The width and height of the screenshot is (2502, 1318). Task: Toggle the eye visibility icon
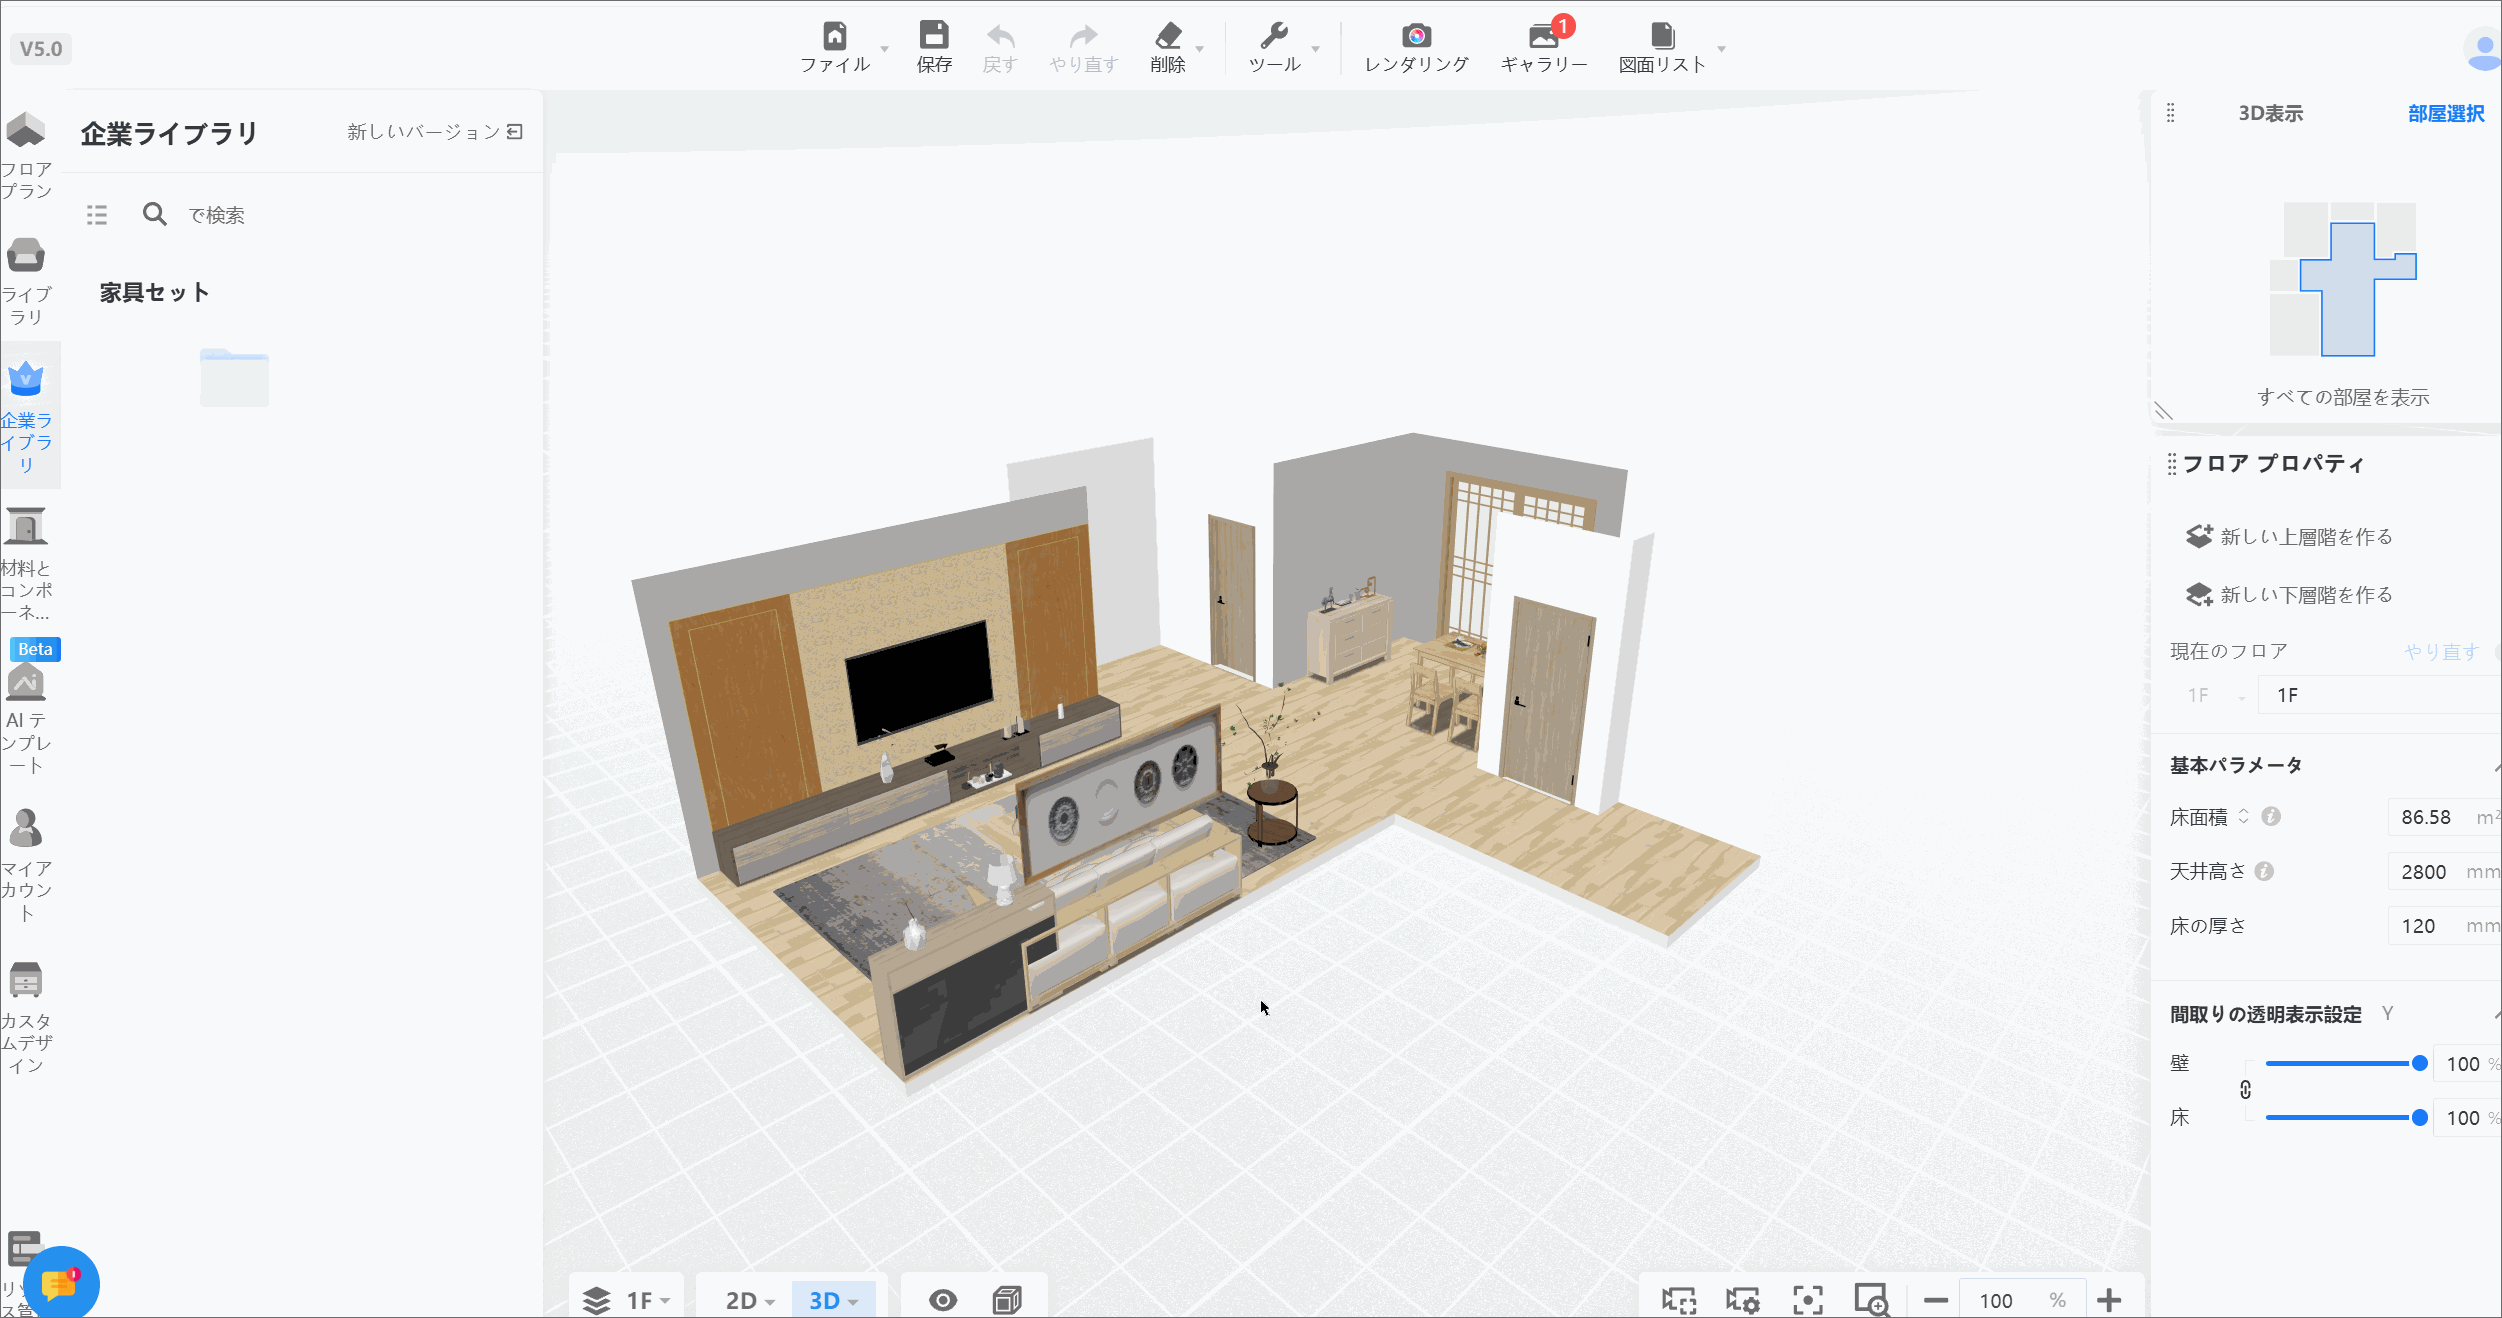(943, 1300)
